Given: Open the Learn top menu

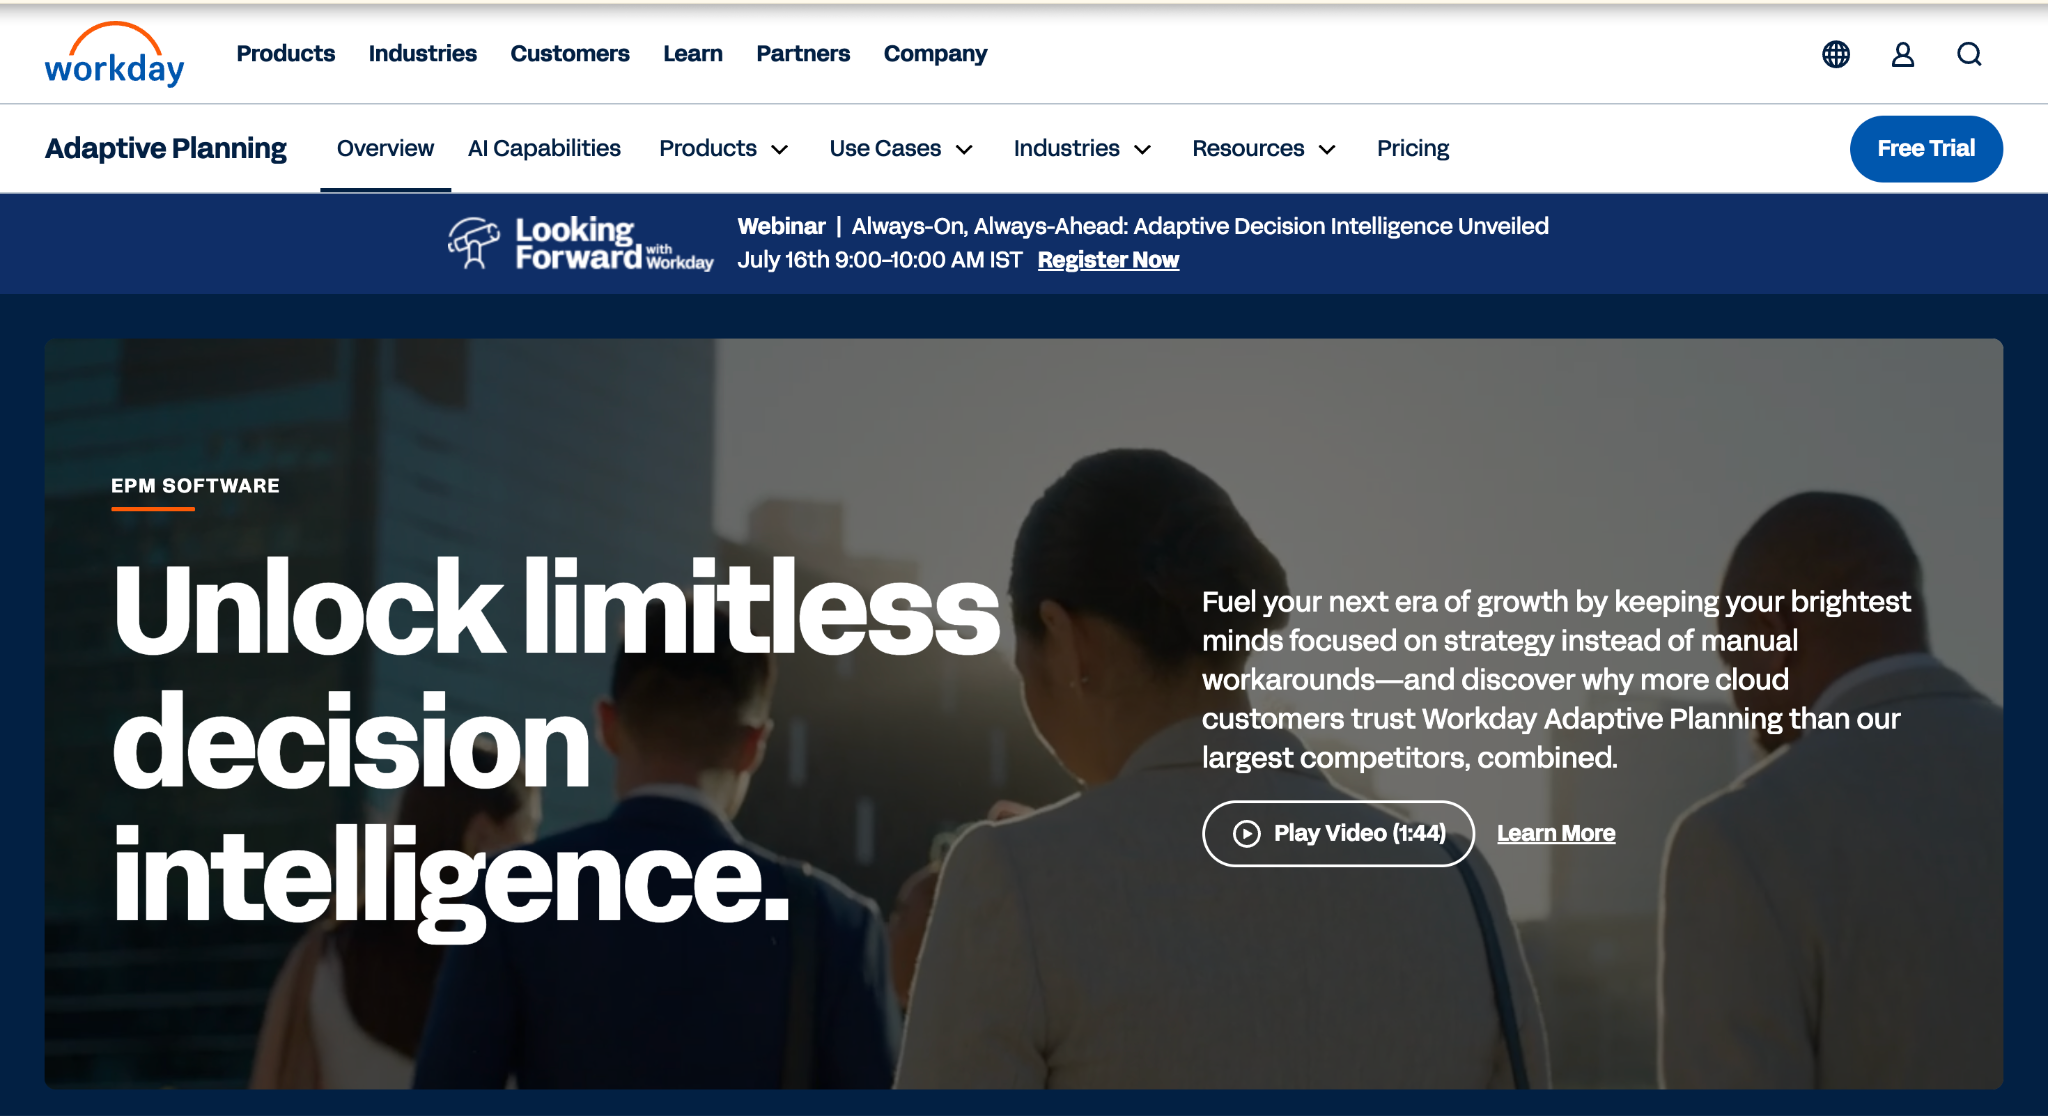Looking at the screenshot, I should coord(693,53).
